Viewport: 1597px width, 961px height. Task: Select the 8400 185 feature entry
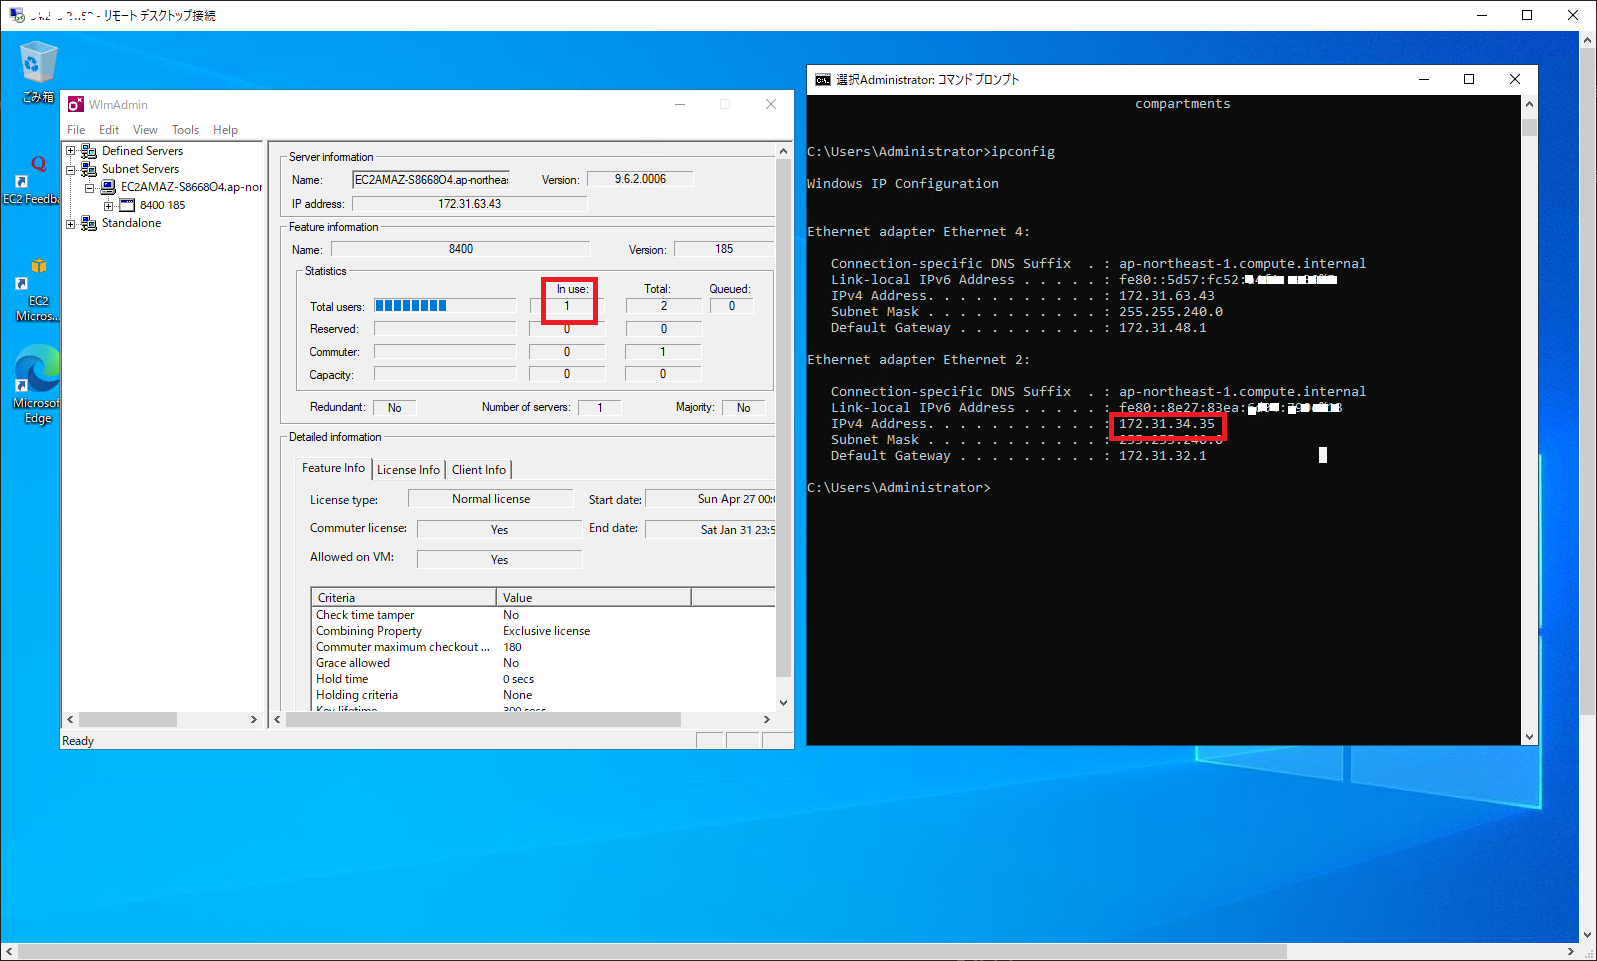click(162, 205)
